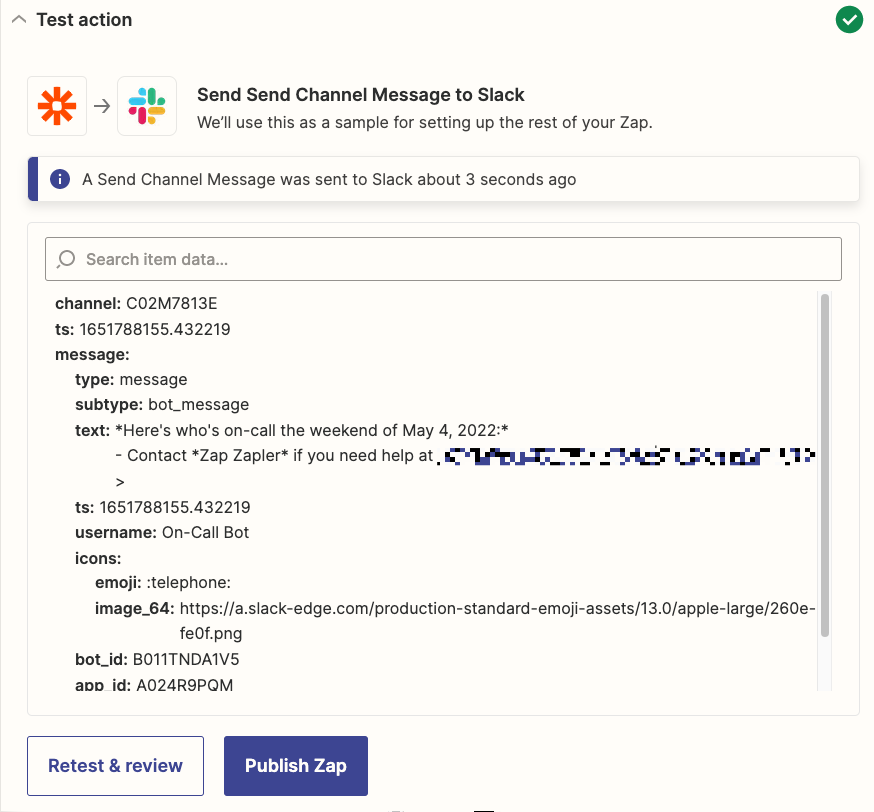Click the green success checkmark icon
The width and height of the screenshot is (874, 812).
click(x=849, y=20)
